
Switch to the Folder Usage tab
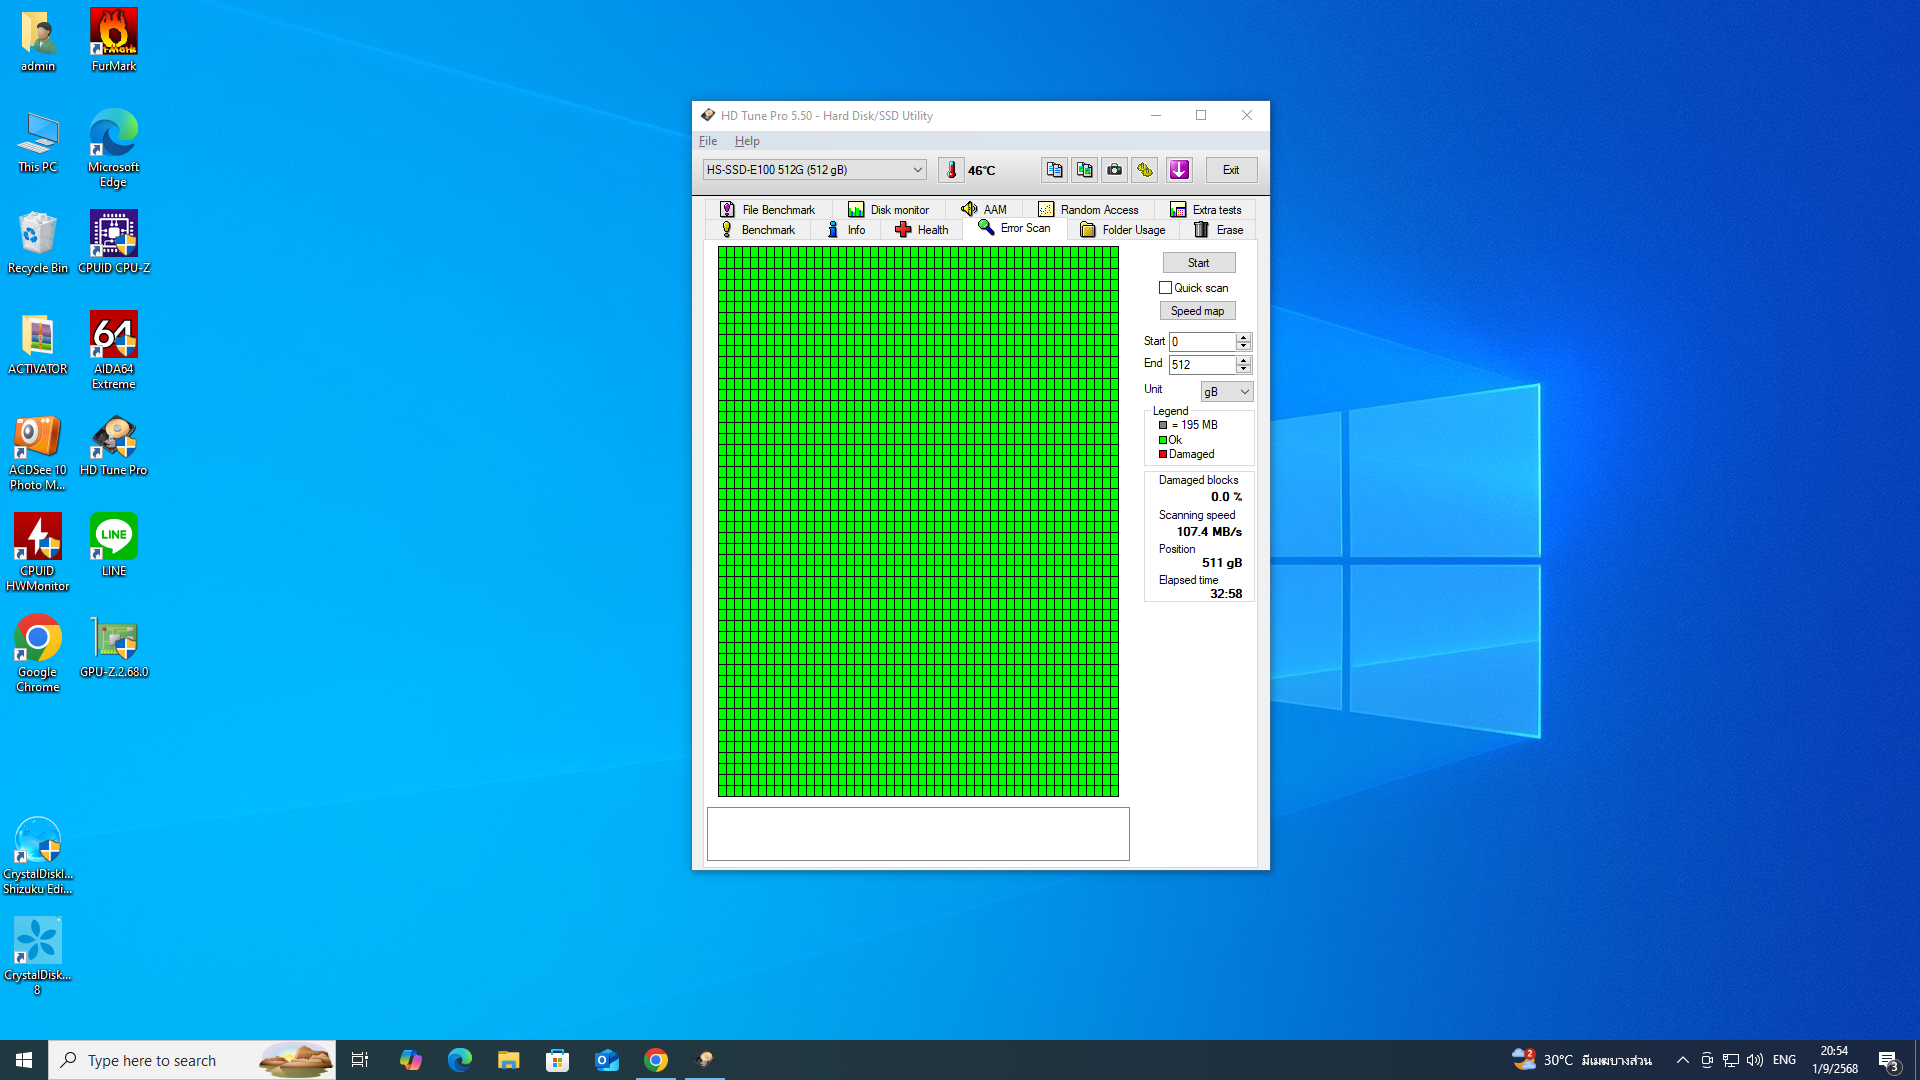coord(1123,230)
